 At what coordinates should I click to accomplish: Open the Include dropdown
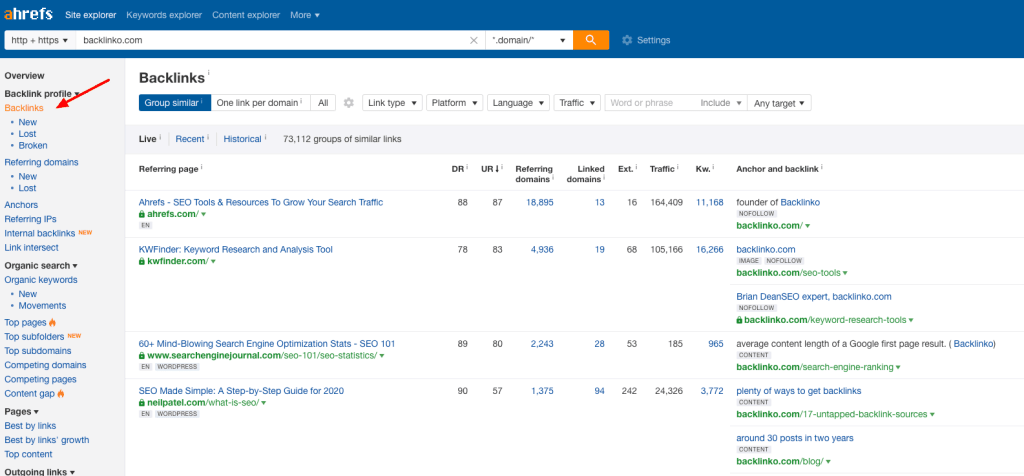tap(721, 103)
